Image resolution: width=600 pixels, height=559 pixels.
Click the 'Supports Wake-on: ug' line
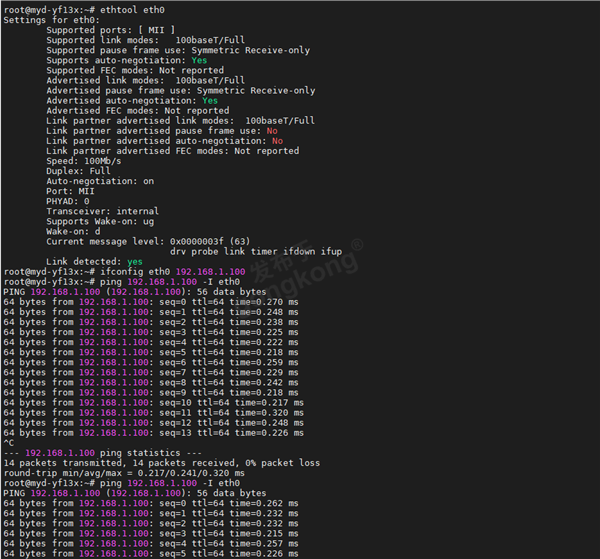(x=100, y=221)
